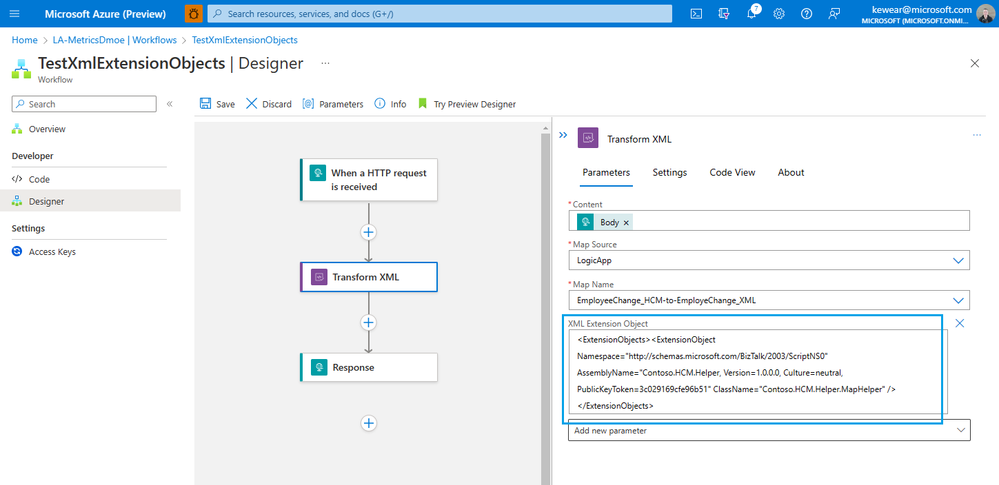The height and width of the screenshot is (485, 999).
Task: Click the Transform XML card icon
Action: tap(319, 277)
